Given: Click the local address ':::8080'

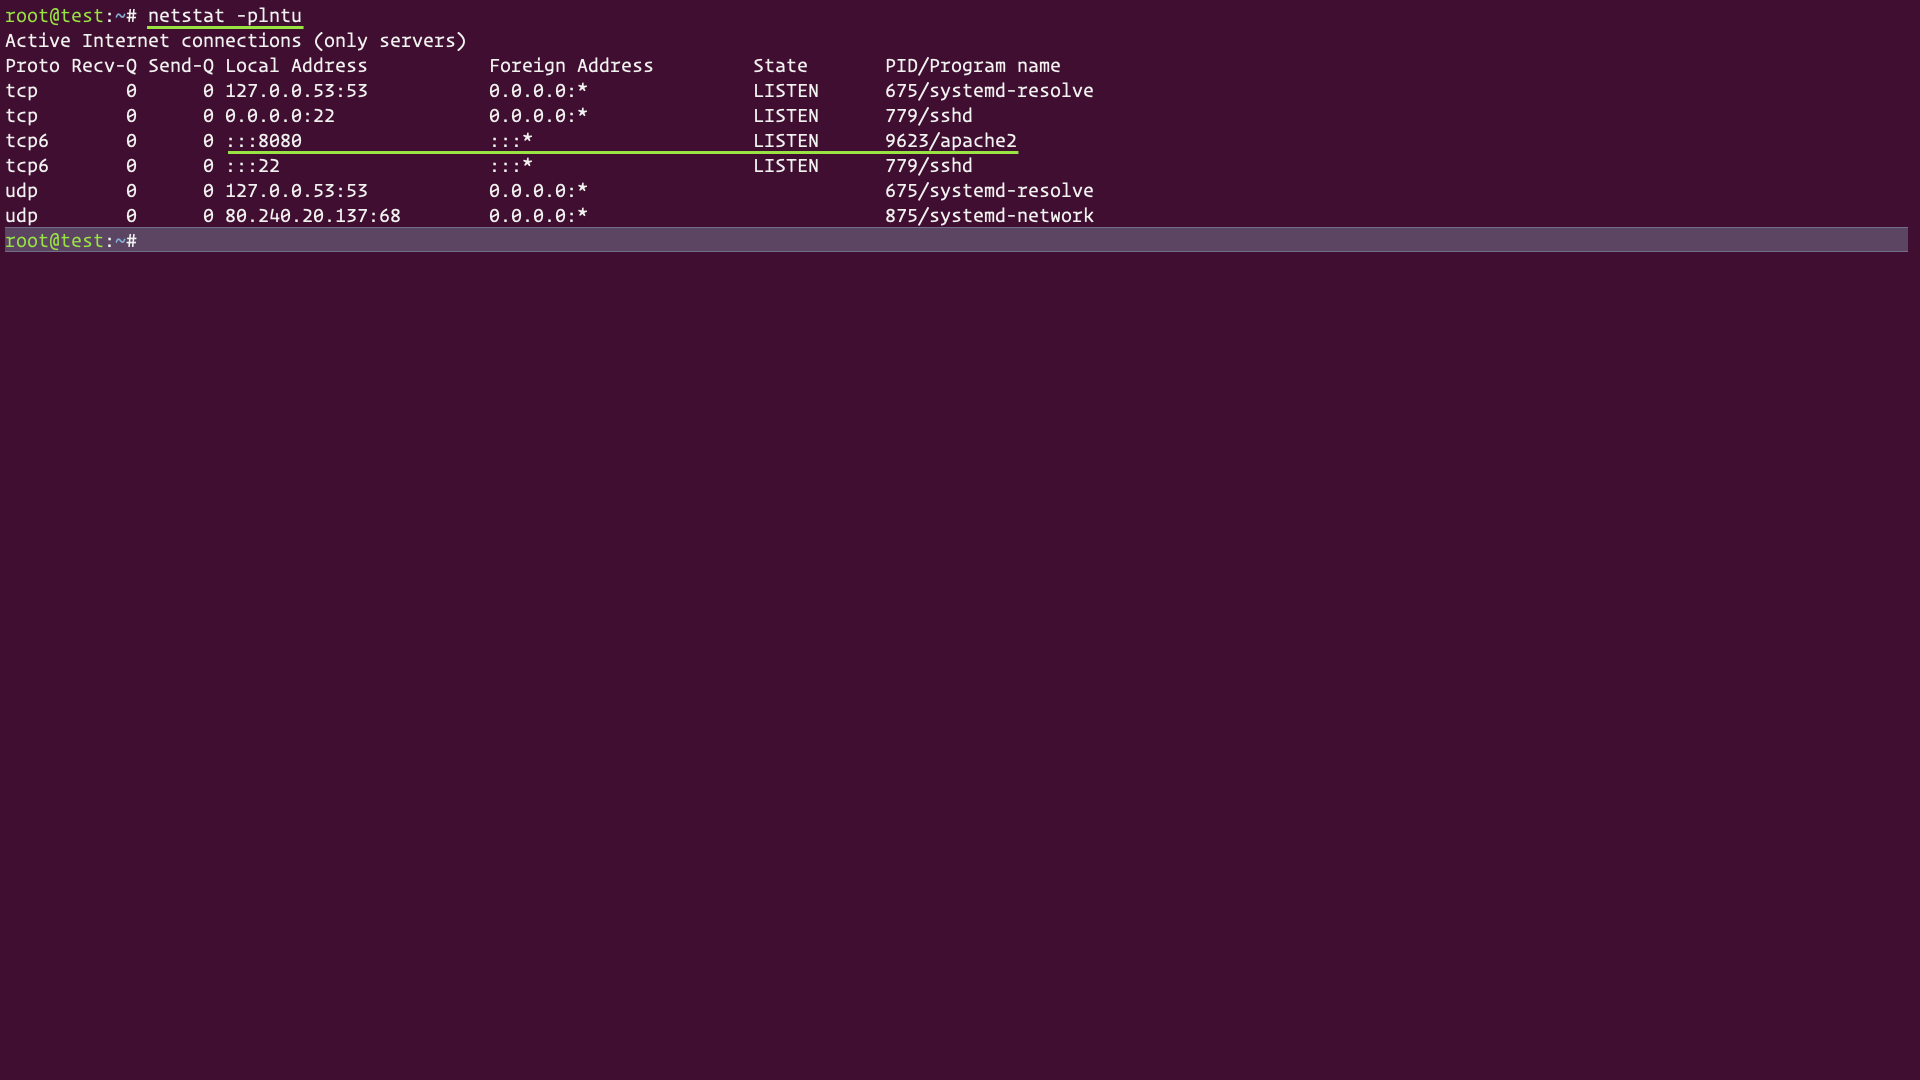Looking at the screenshot, I should click(264, 141).
